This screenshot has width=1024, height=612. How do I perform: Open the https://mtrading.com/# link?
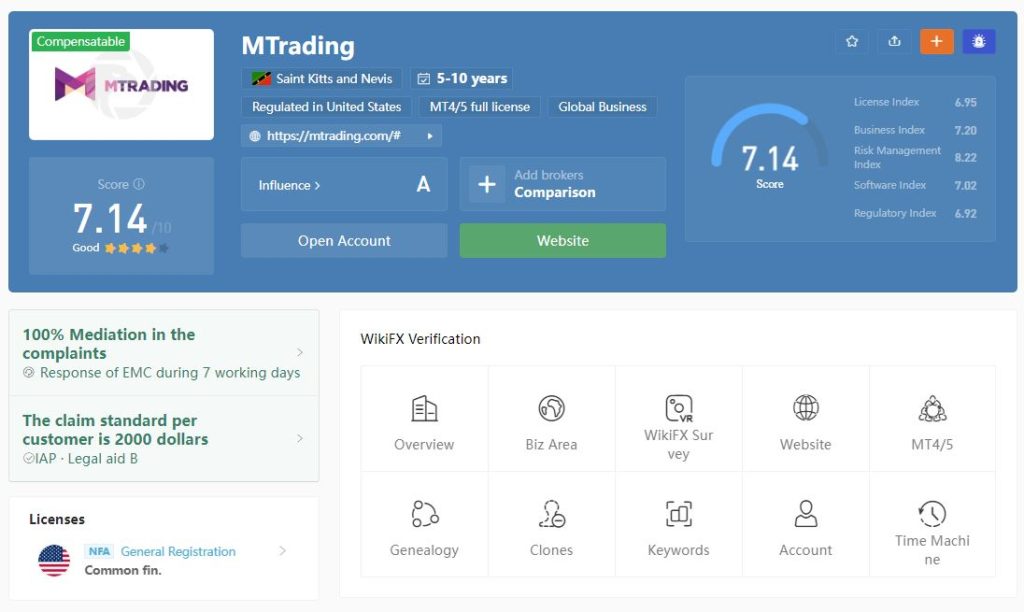334,136
